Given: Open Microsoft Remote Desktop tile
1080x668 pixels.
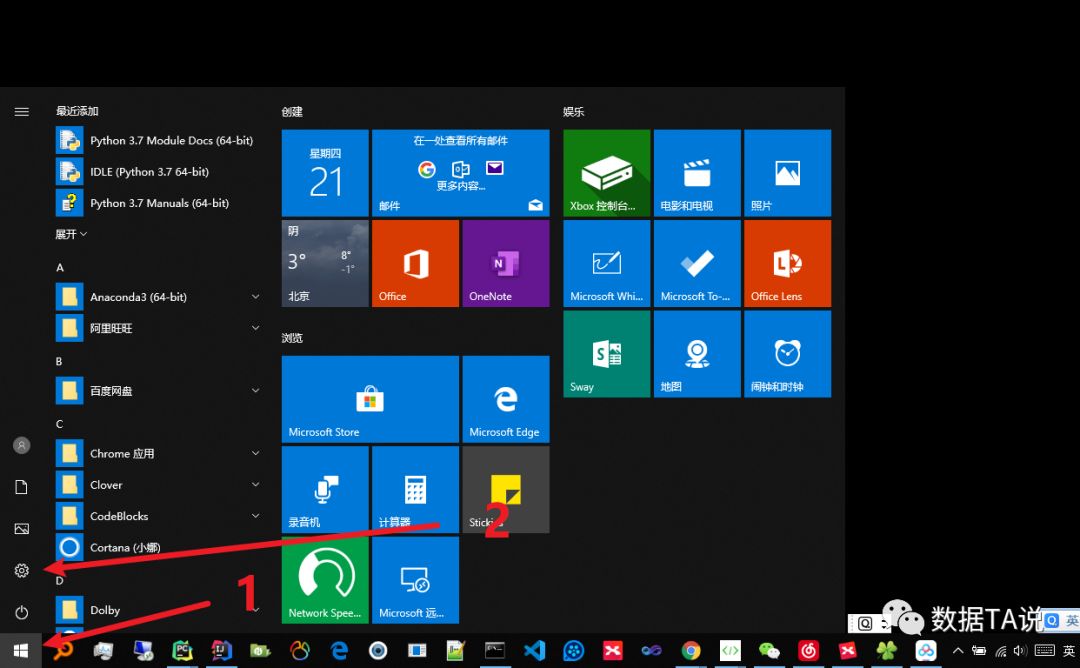Looking at the screenshot, I should coord(415,580).
